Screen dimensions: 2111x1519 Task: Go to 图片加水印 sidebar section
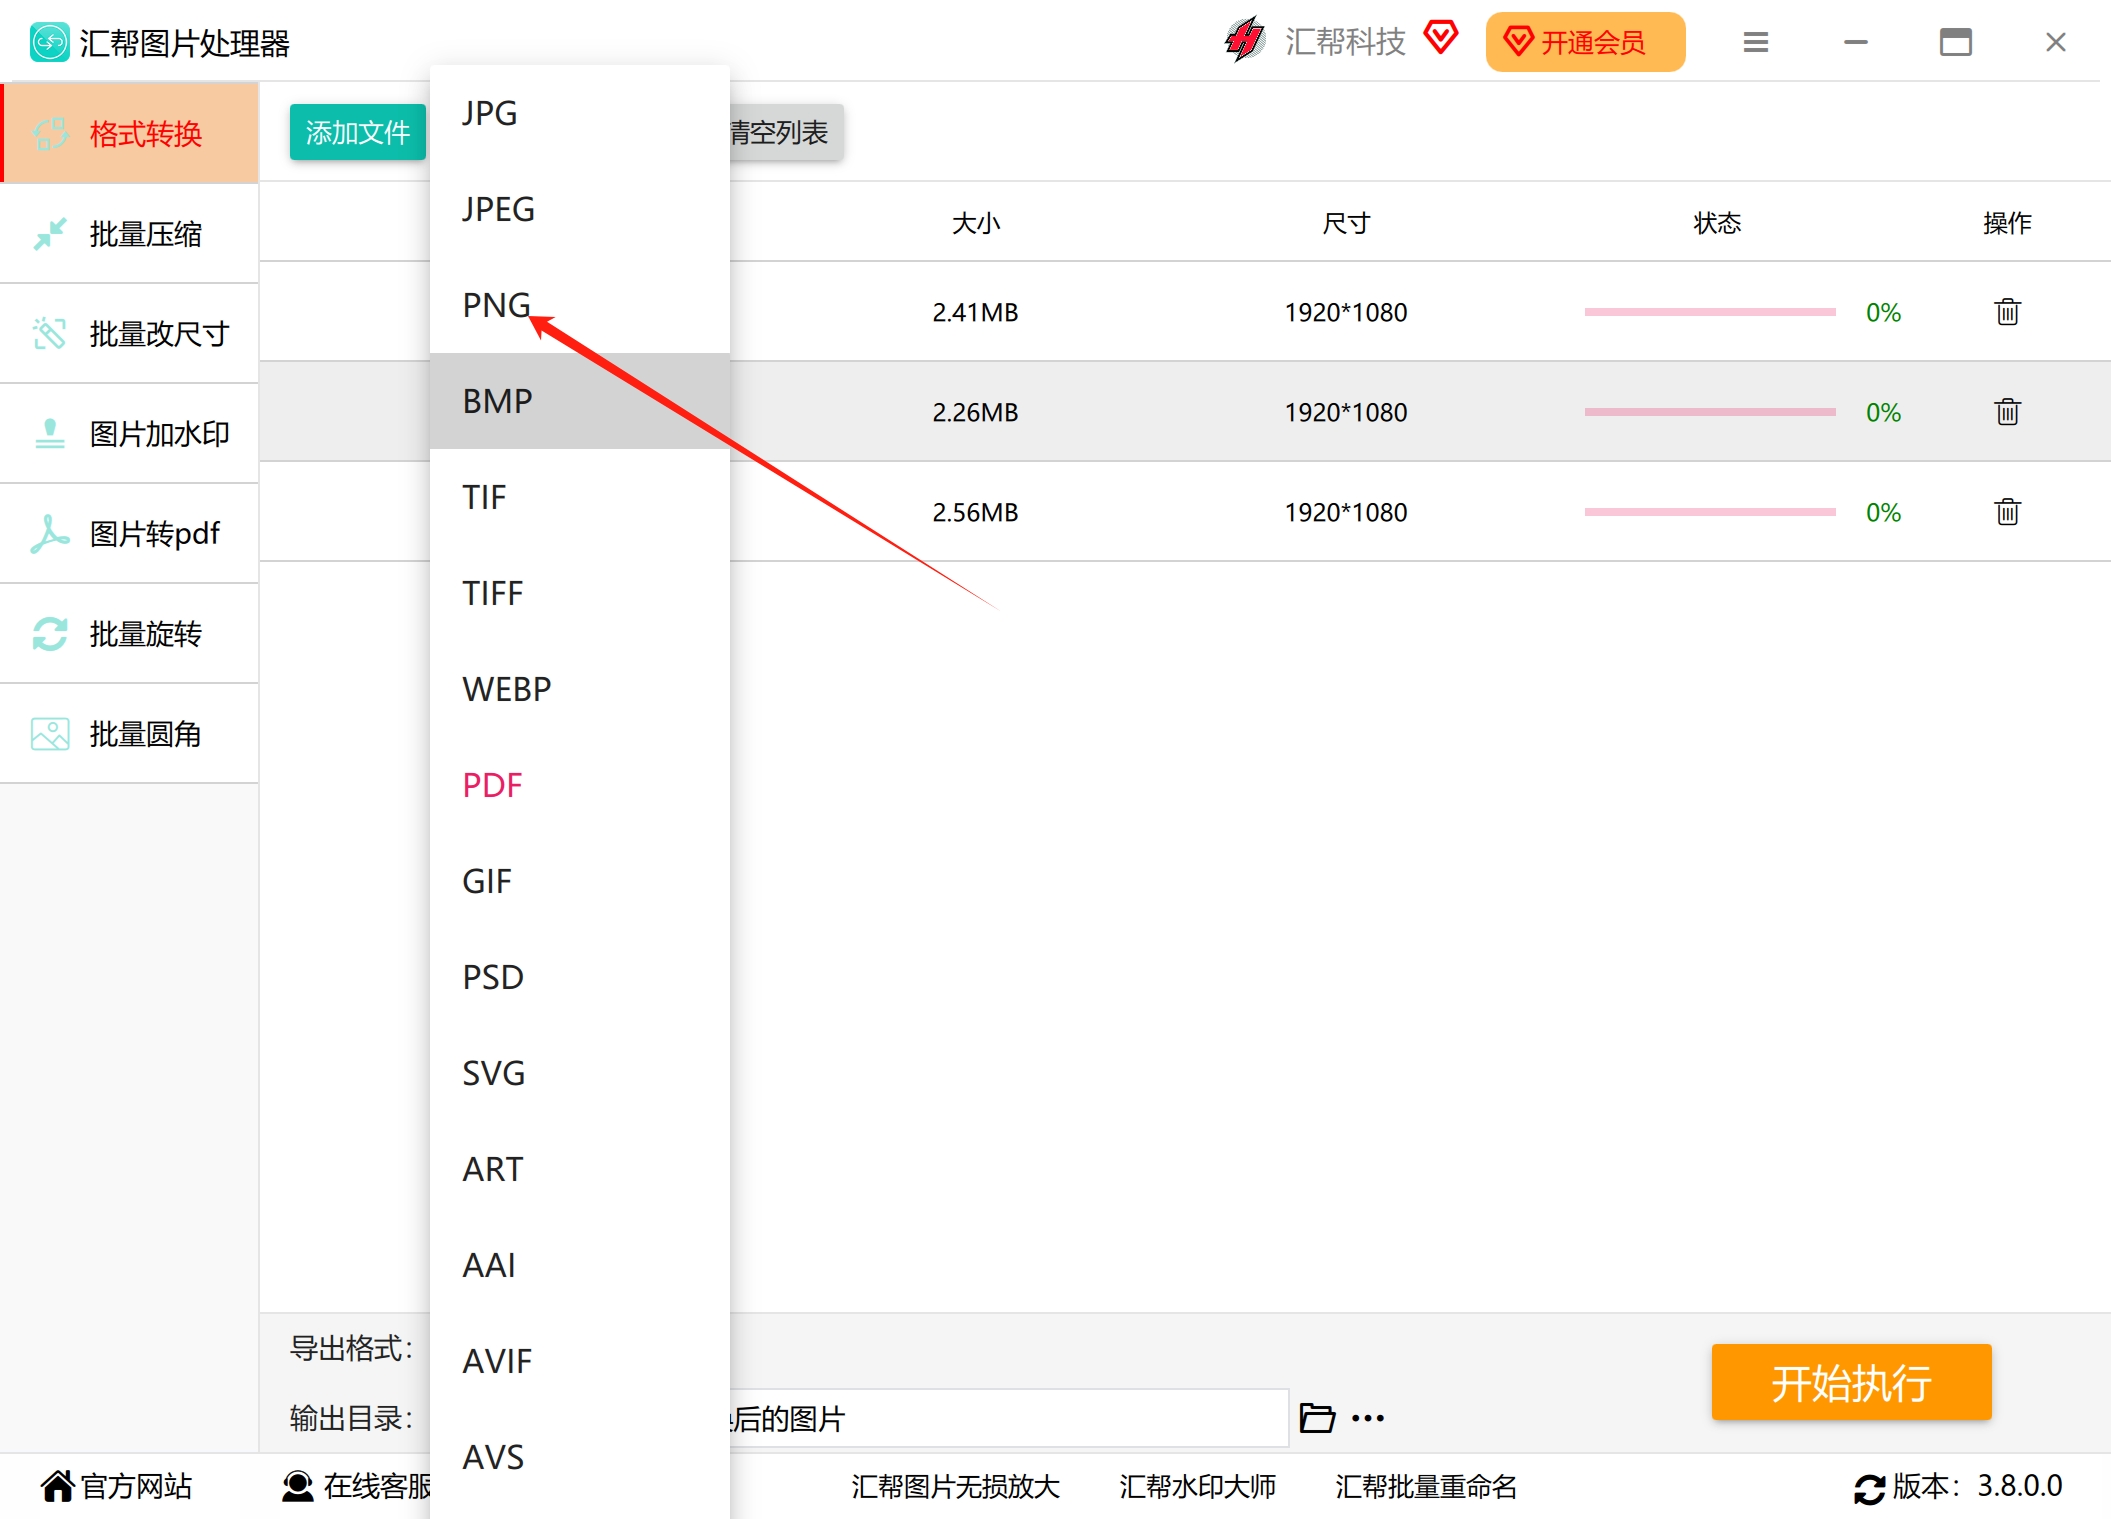tap(130, 433)
